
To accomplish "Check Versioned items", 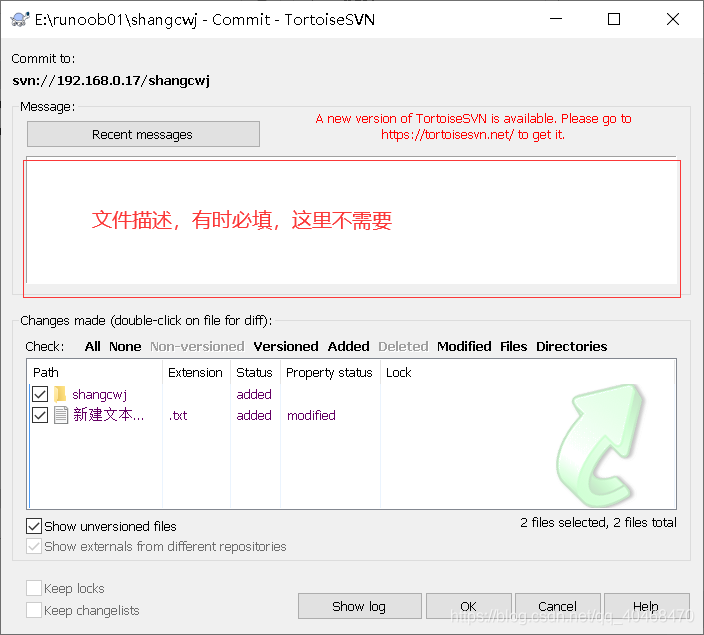I will [286, 346].
